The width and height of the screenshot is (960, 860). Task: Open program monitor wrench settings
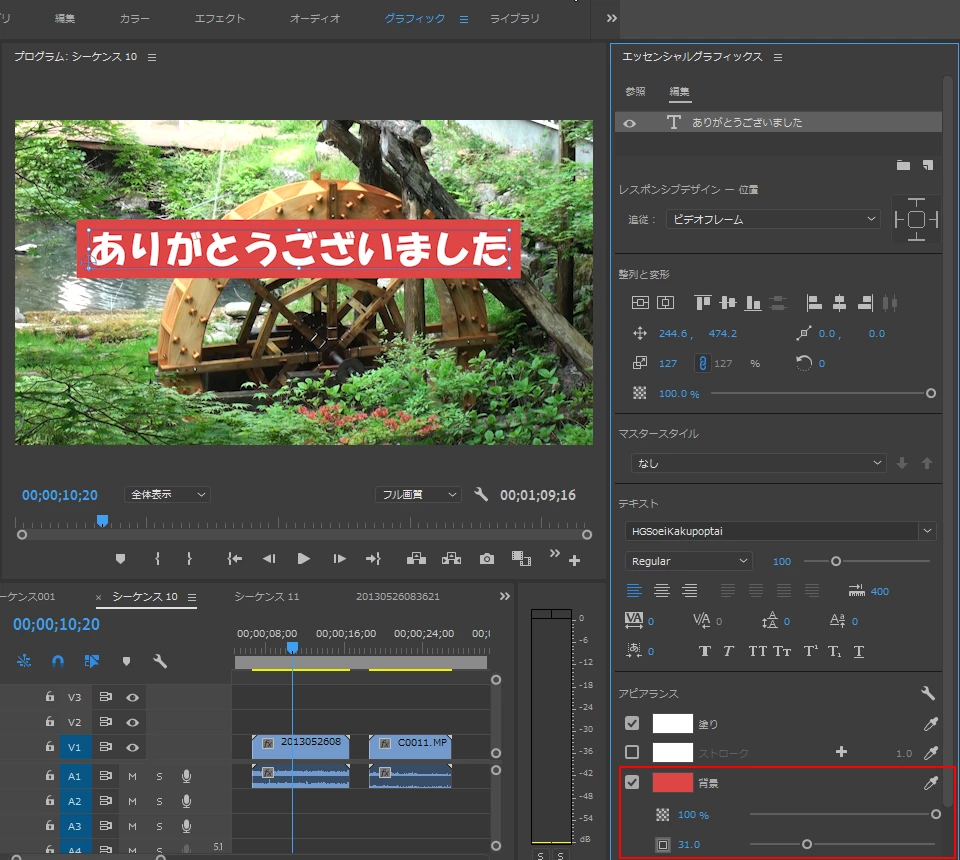[x=481, y=494]
